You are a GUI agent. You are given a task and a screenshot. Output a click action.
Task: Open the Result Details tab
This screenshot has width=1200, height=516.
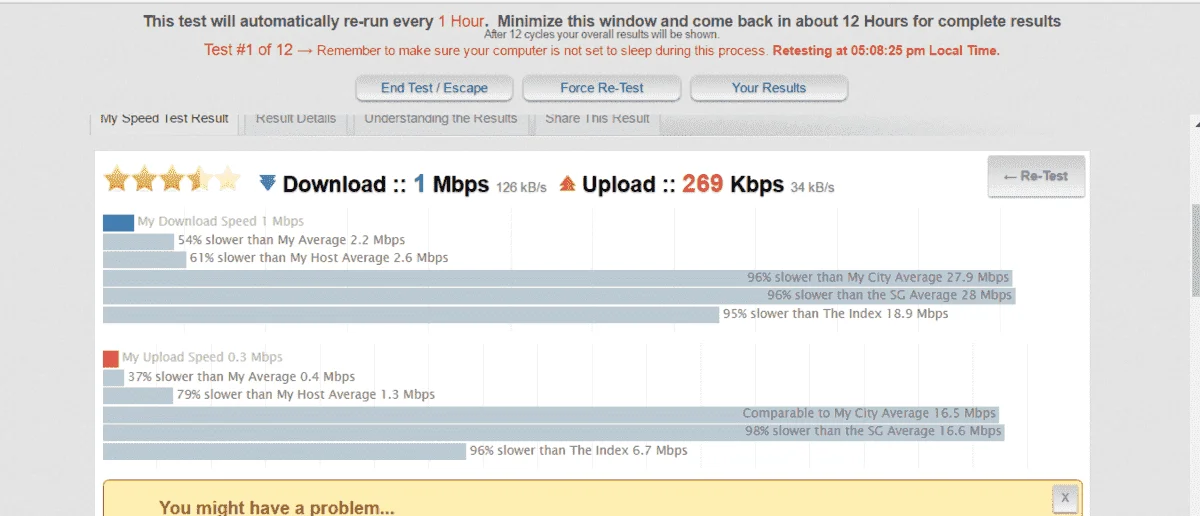296,119
